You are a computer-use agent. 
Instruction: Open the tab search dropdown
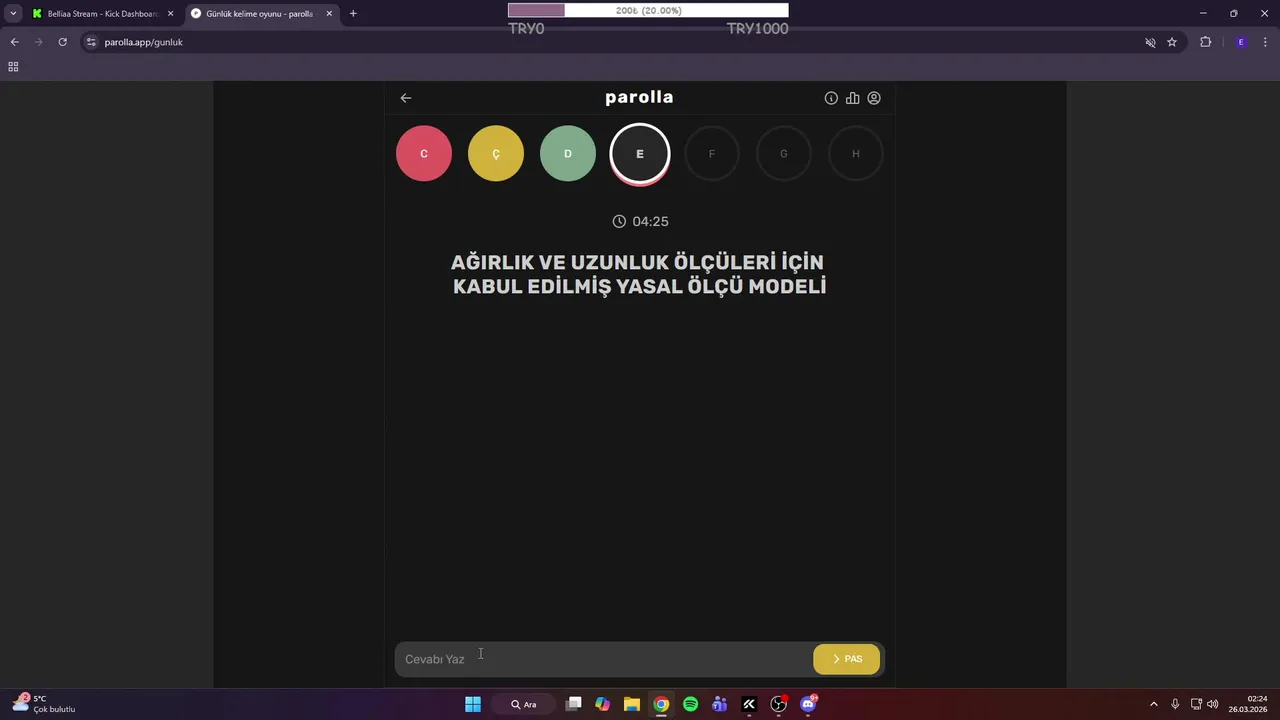point(13,14)
